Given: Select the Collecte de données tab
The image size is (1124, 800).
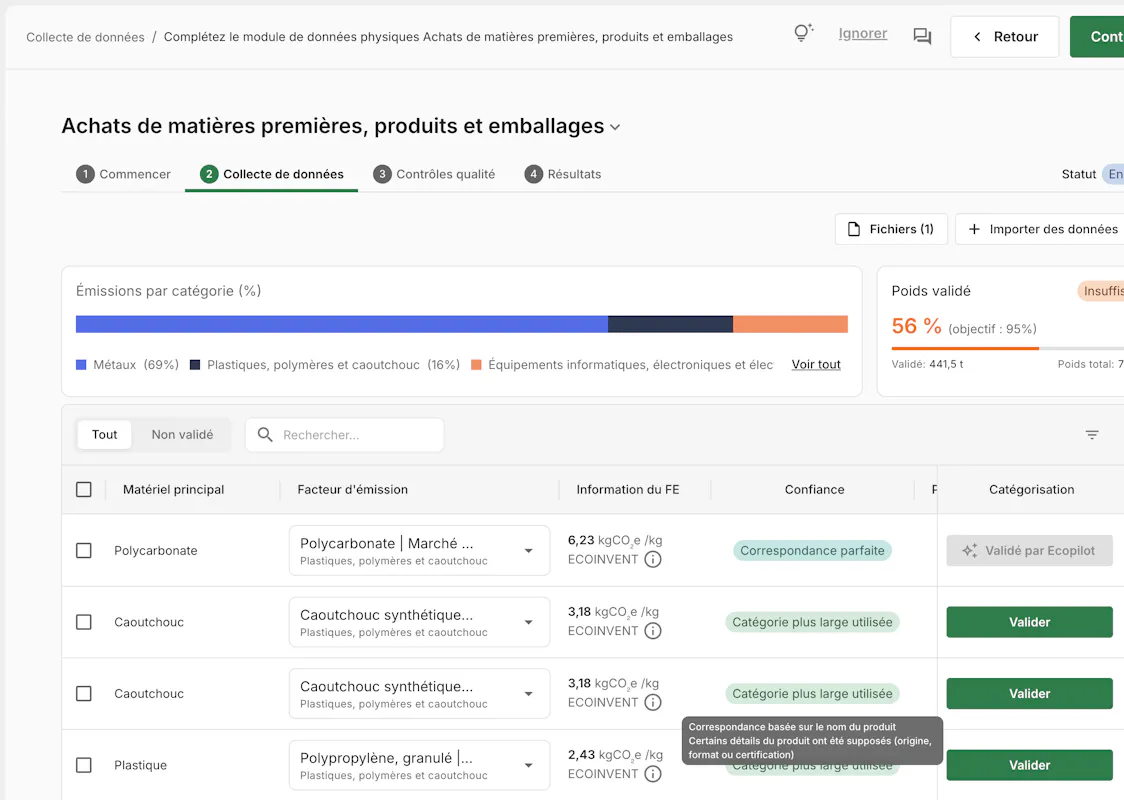Looking at the screenshot, I should pyautogui.click(x=272, y=174).
